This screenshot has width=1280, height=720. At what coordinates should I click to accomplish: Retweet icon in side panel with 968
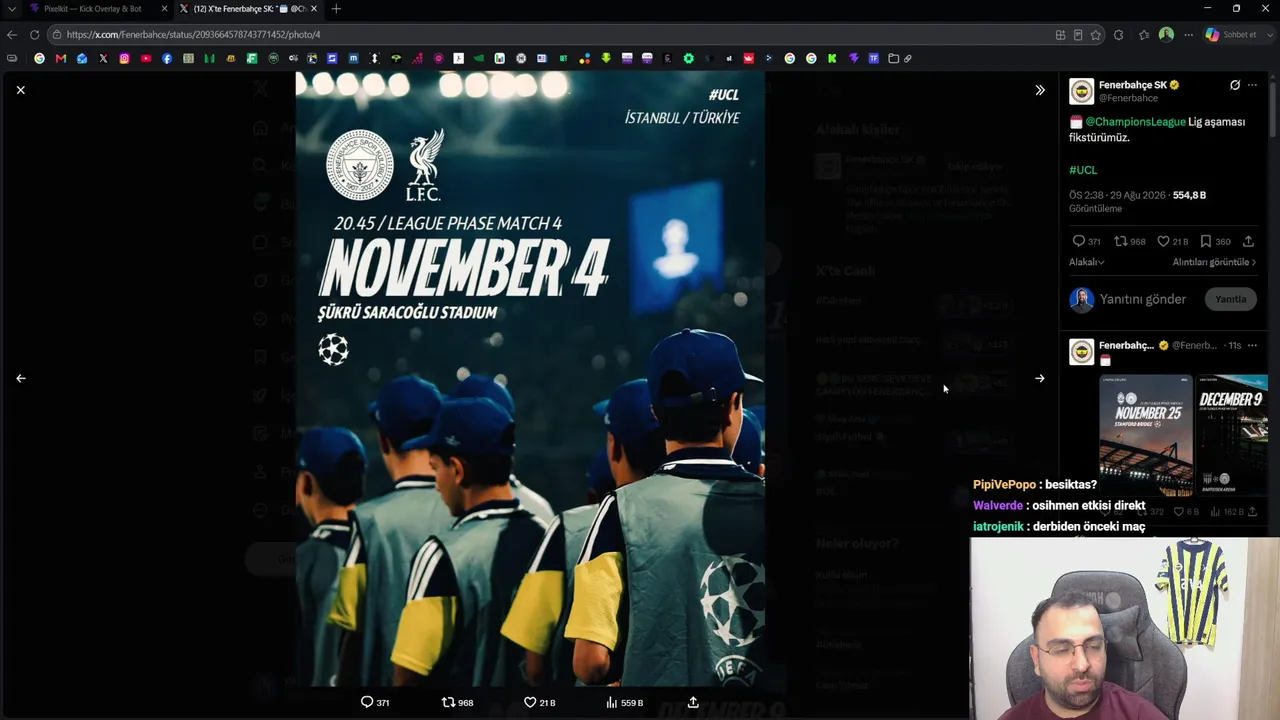coord(1121,241)
